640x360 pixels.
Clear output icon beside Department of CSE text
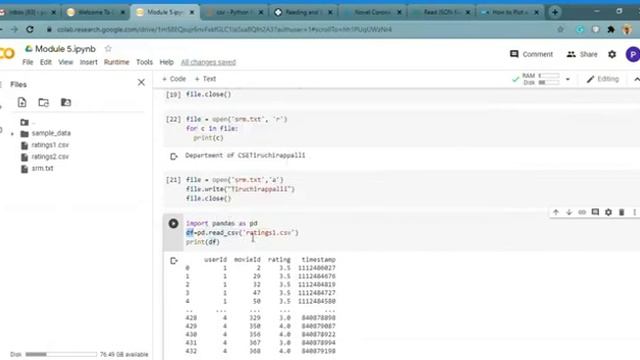tap(173, 156)
